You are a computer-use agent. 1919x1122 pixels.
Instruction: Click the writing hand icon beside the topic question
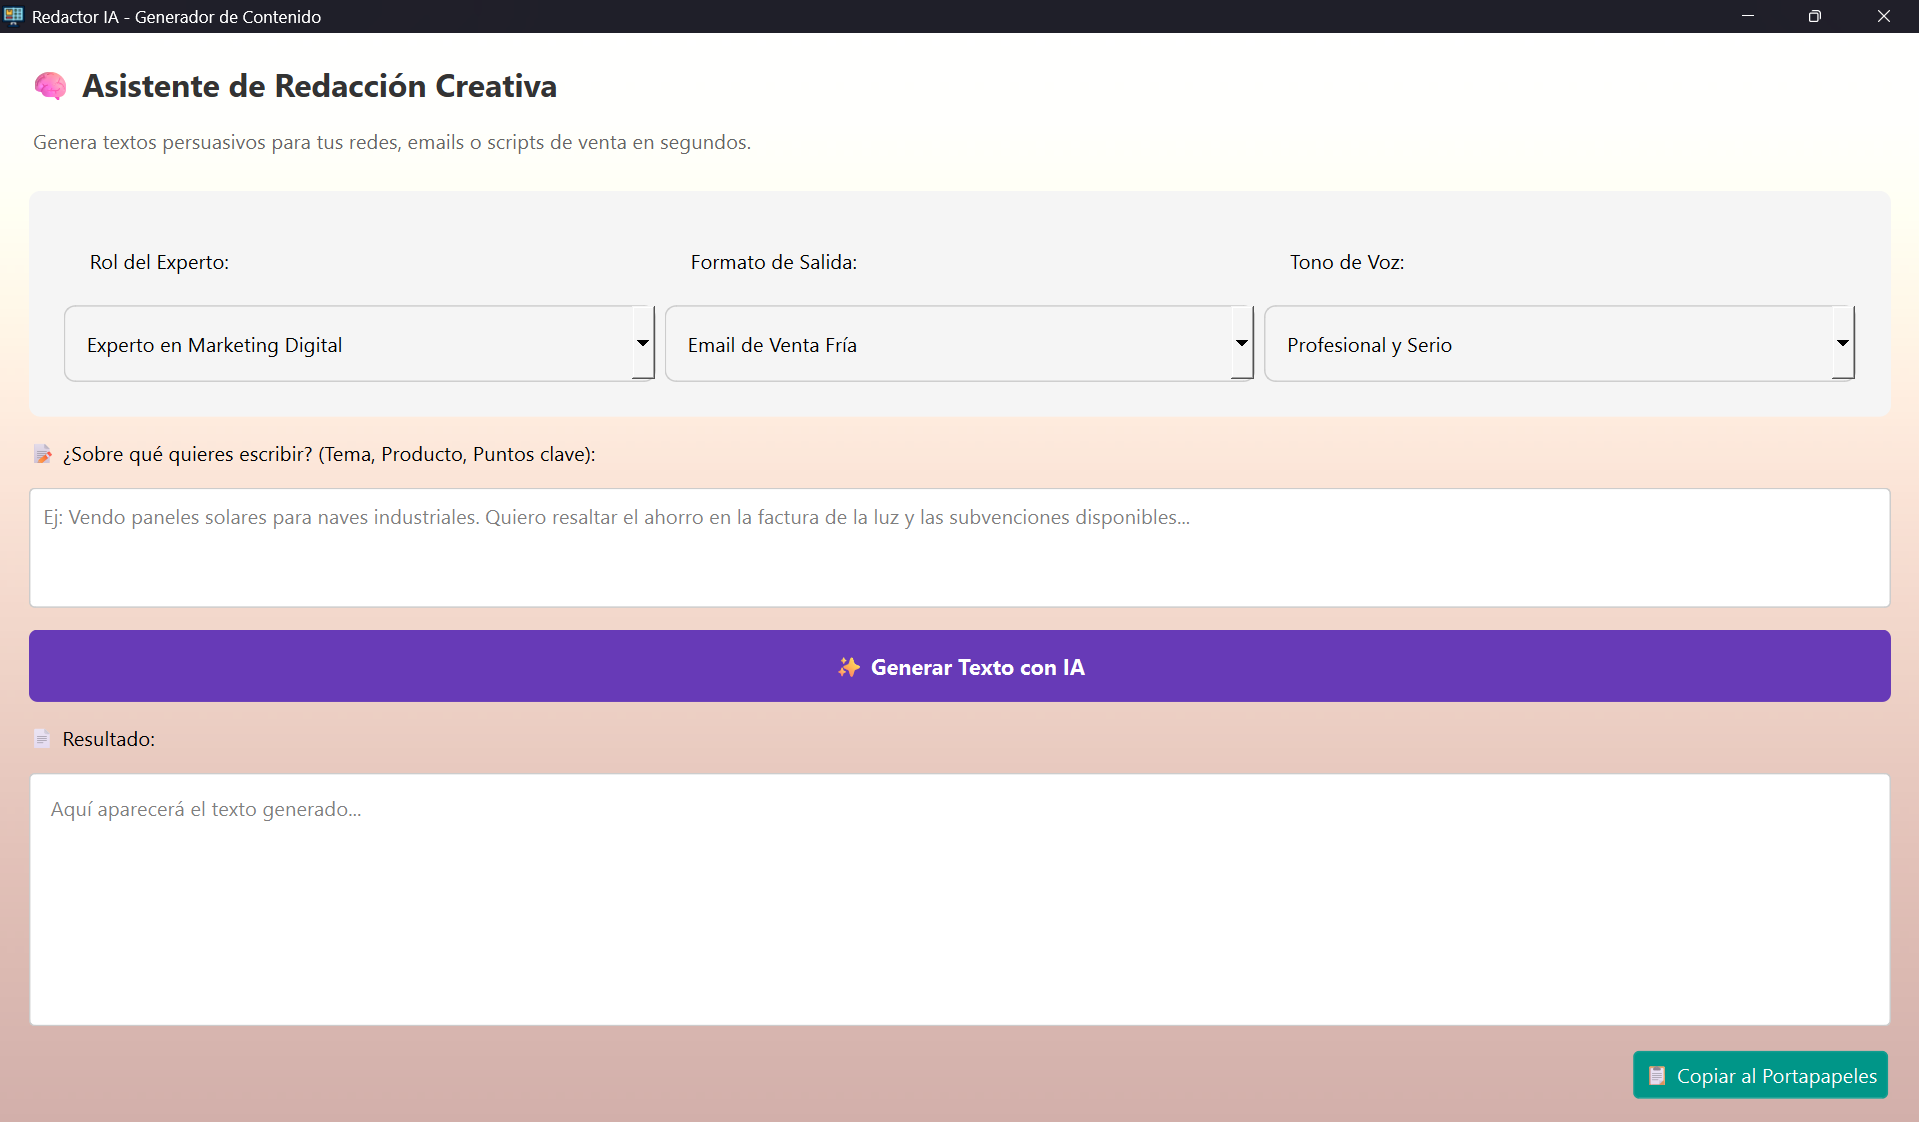click(41, 454)
